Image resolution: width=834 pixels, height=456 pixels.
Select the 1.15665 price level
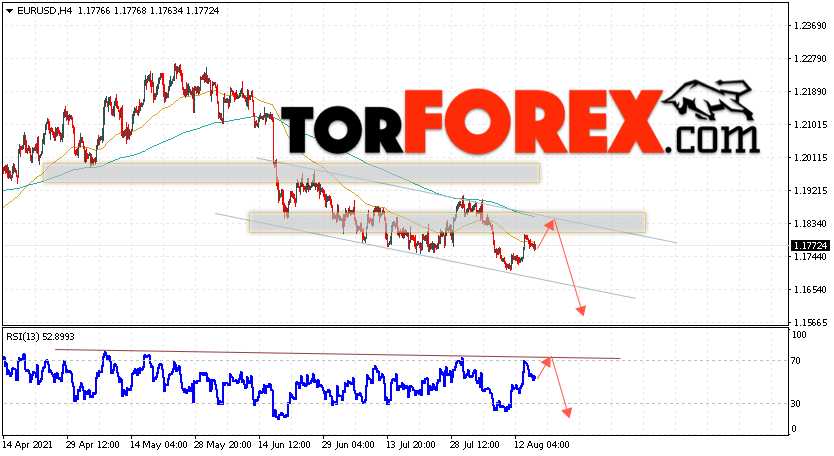(810, 322)
